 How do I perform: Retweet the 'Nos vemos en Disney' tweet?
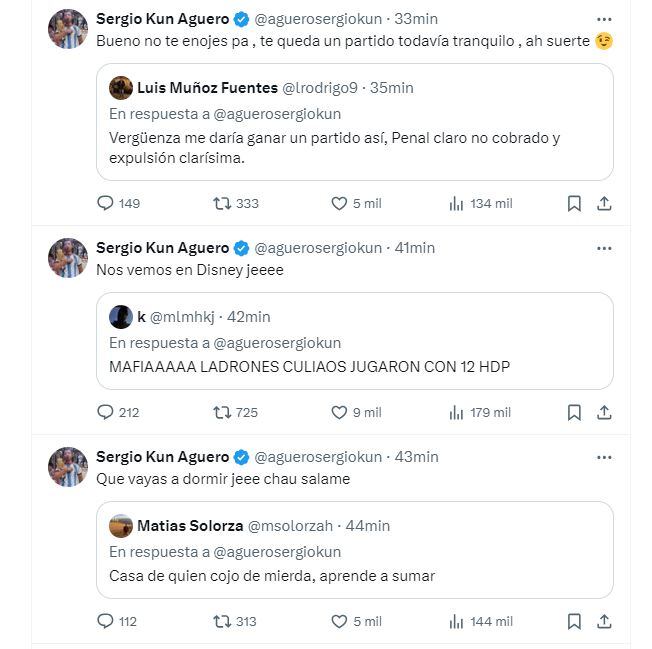[x=223, y=412]
